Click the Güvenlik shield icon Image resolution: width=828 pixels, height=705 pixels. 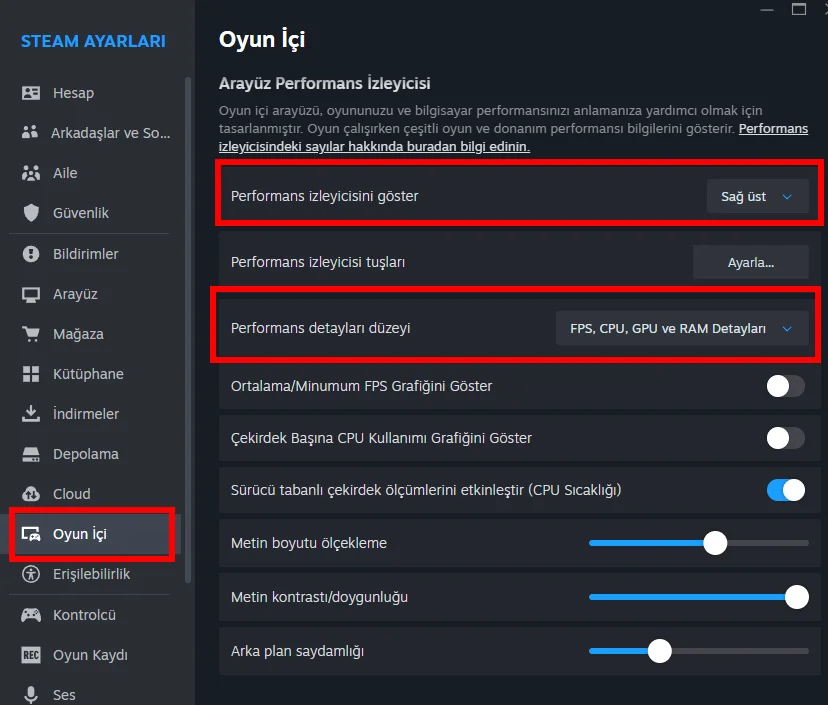tap(31, 213)
